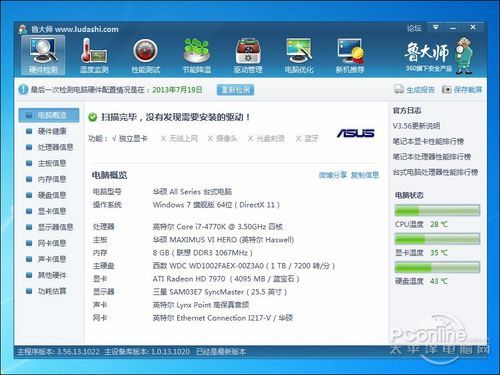This screenshot has width=500, height=375.
Task: Open 笔记本显卡性能排行榜 ranking link
Action: pos(428,141)
